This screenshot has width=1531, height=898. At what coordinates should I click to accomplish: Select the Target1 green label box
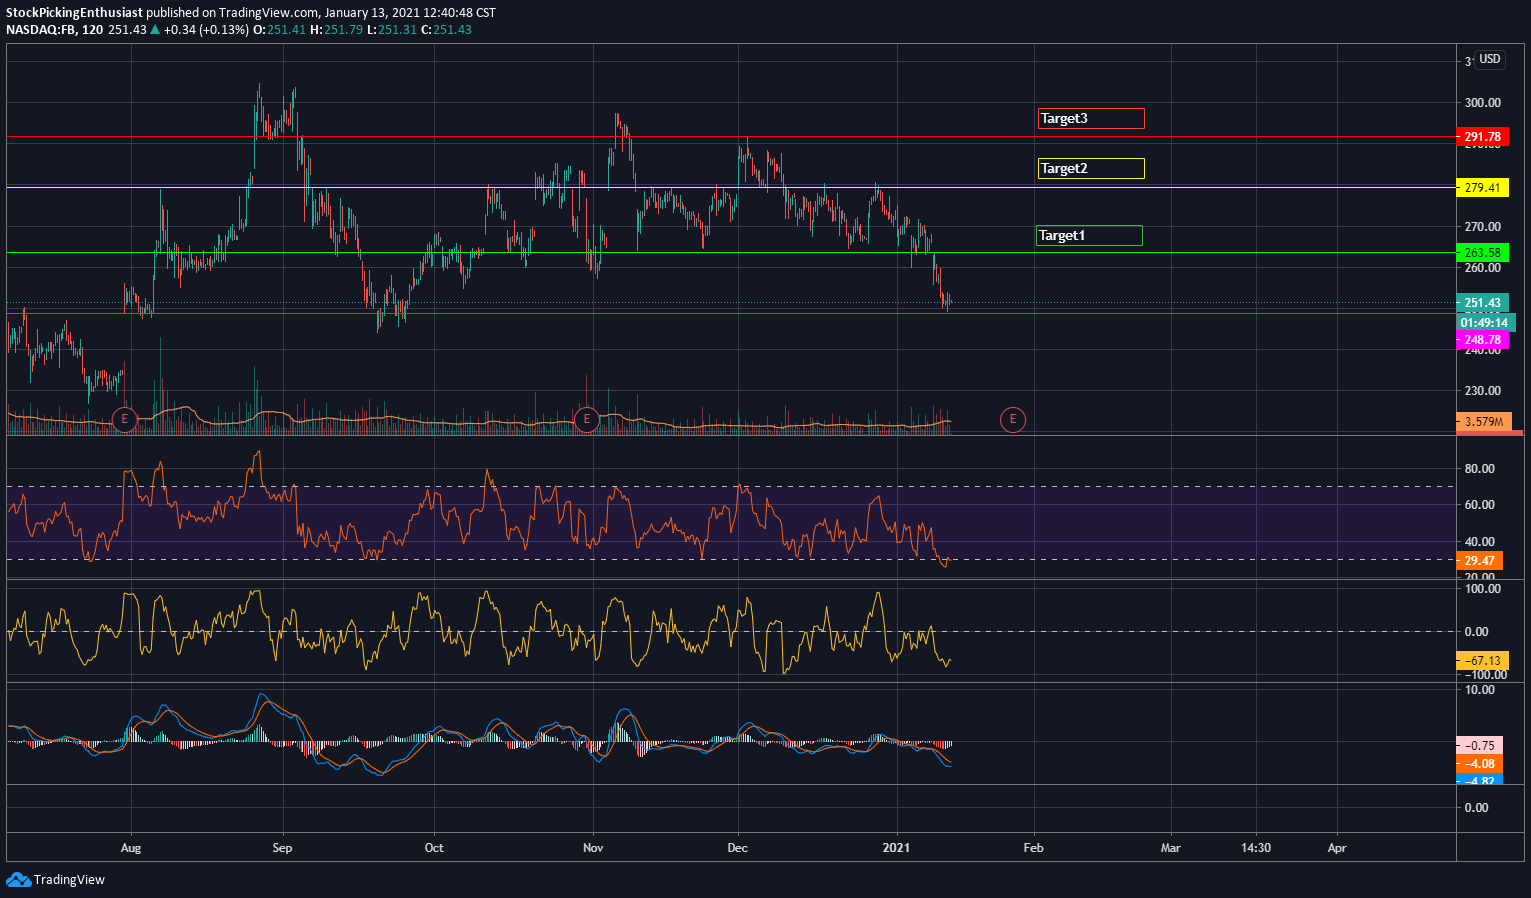[1089, 235]
